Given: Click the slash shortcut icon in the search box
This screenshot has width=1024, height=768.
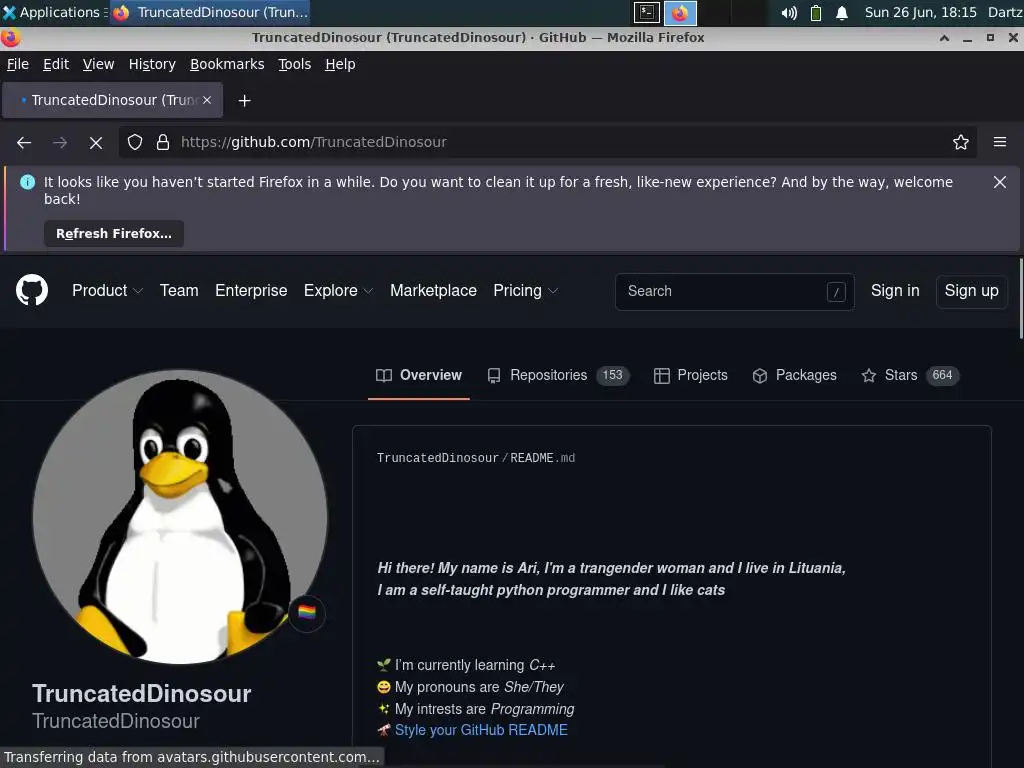Looking at the screenshot, I should [836, 291].
